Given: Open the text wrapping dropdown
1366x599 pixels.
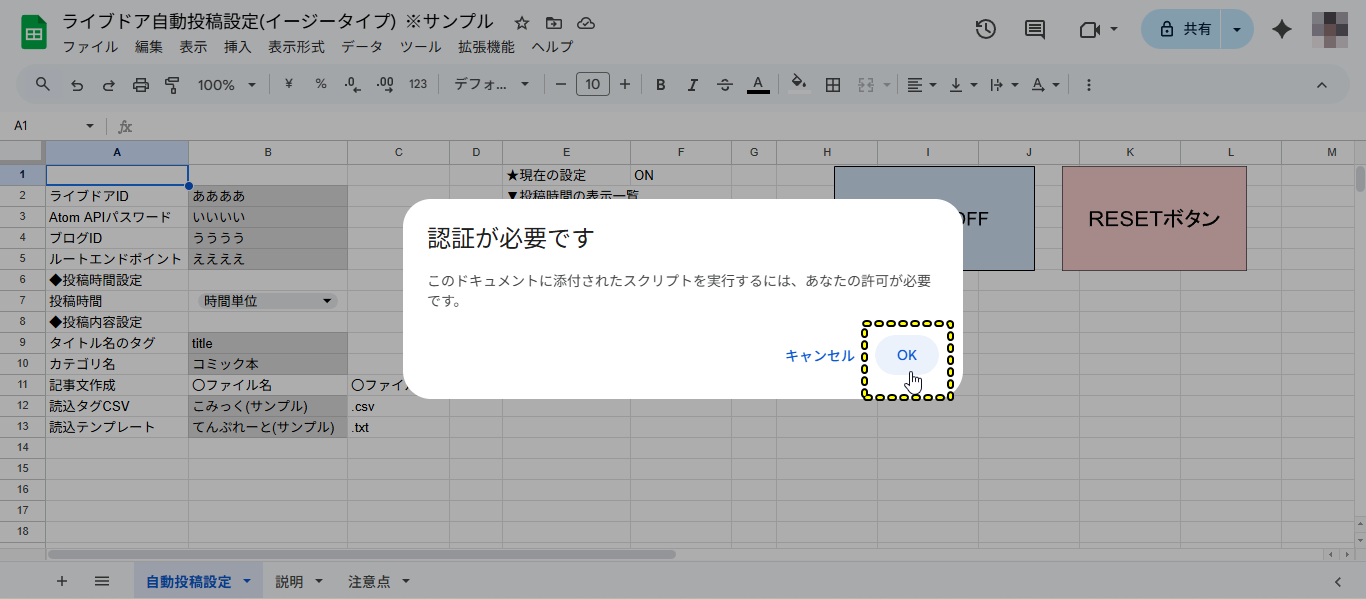Looking at the screenshot, I should (1003, 85).
